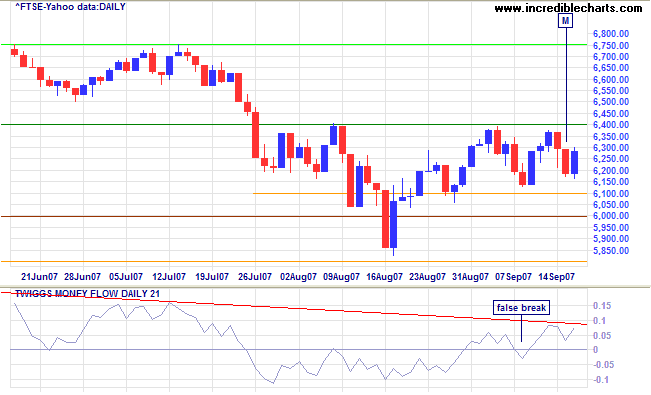Image resolution: width=651 pixels, height=395 pixels.
Task: Click the -0.1 money flow axis value
Action: 600,380
